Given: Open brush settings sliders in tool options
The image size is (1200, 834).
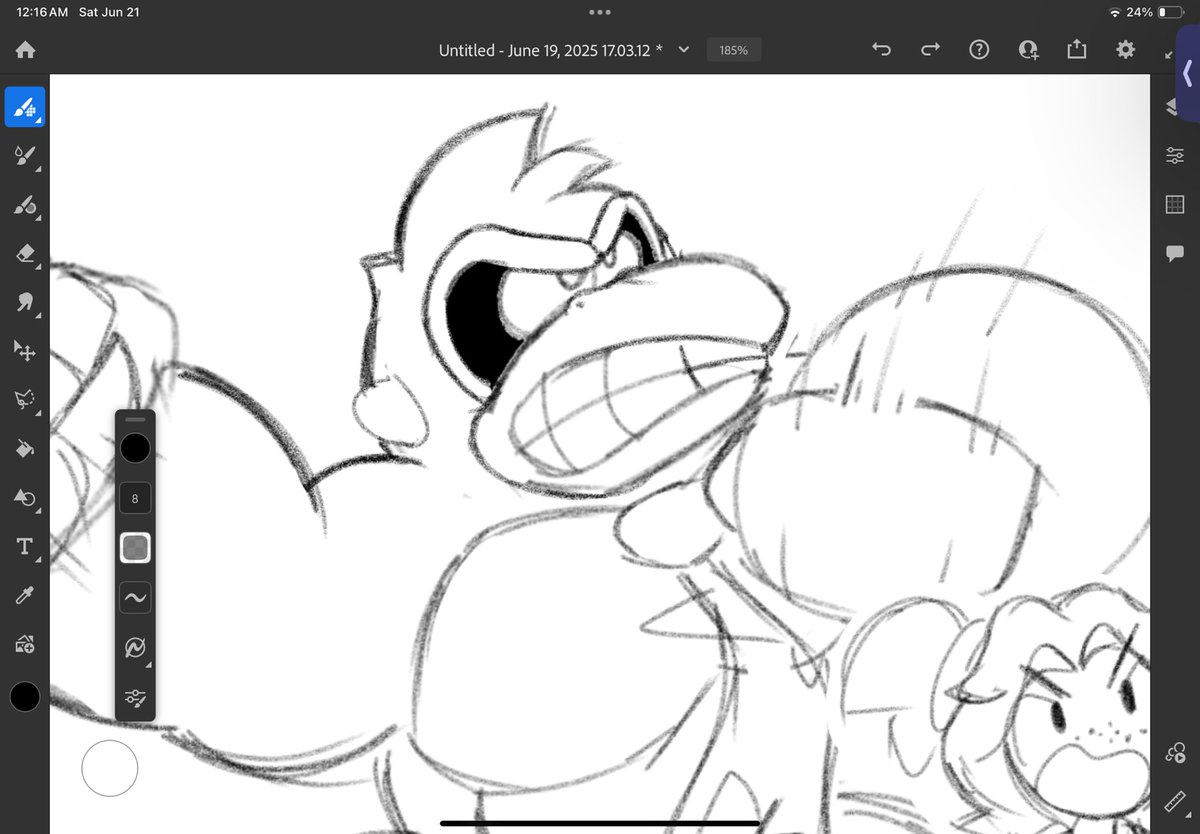Looking at the screenshot, I should click(135, 698).
